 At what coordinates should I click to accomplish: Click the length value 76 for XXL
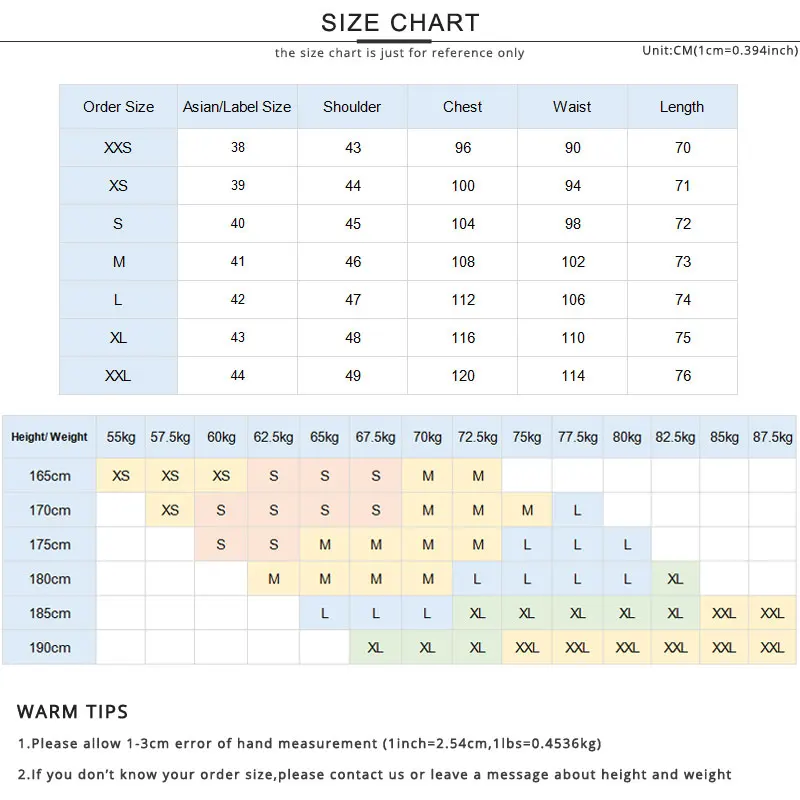tap(683, 376)
